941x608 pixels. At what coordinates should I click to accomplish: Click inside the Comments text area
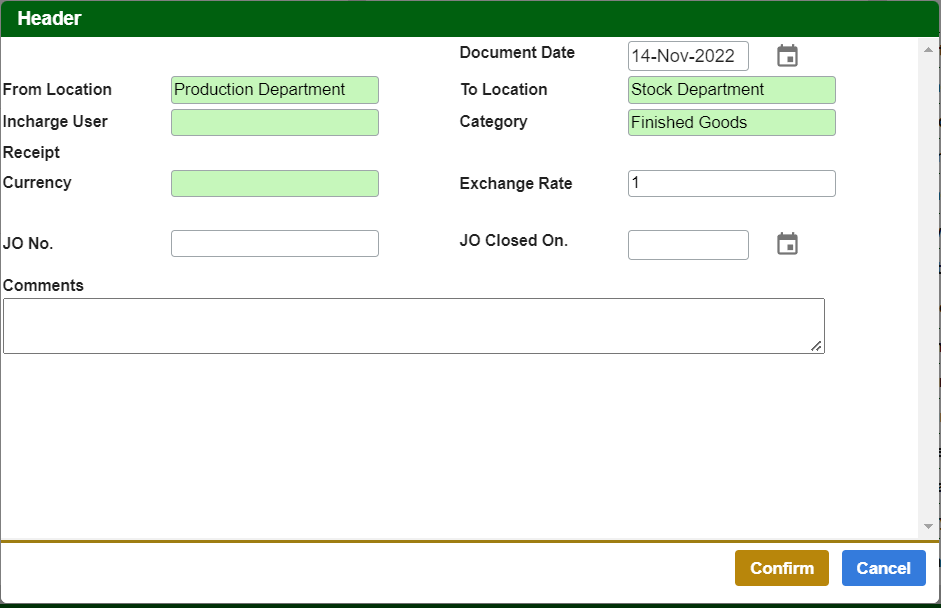tap(413, 326)
